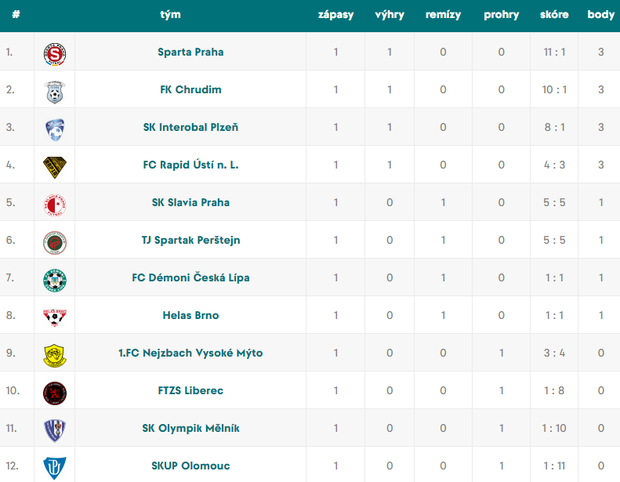The image size is (620, 482).
Task: Click the Sparta Praha club logo
Action: click(55, 54)
